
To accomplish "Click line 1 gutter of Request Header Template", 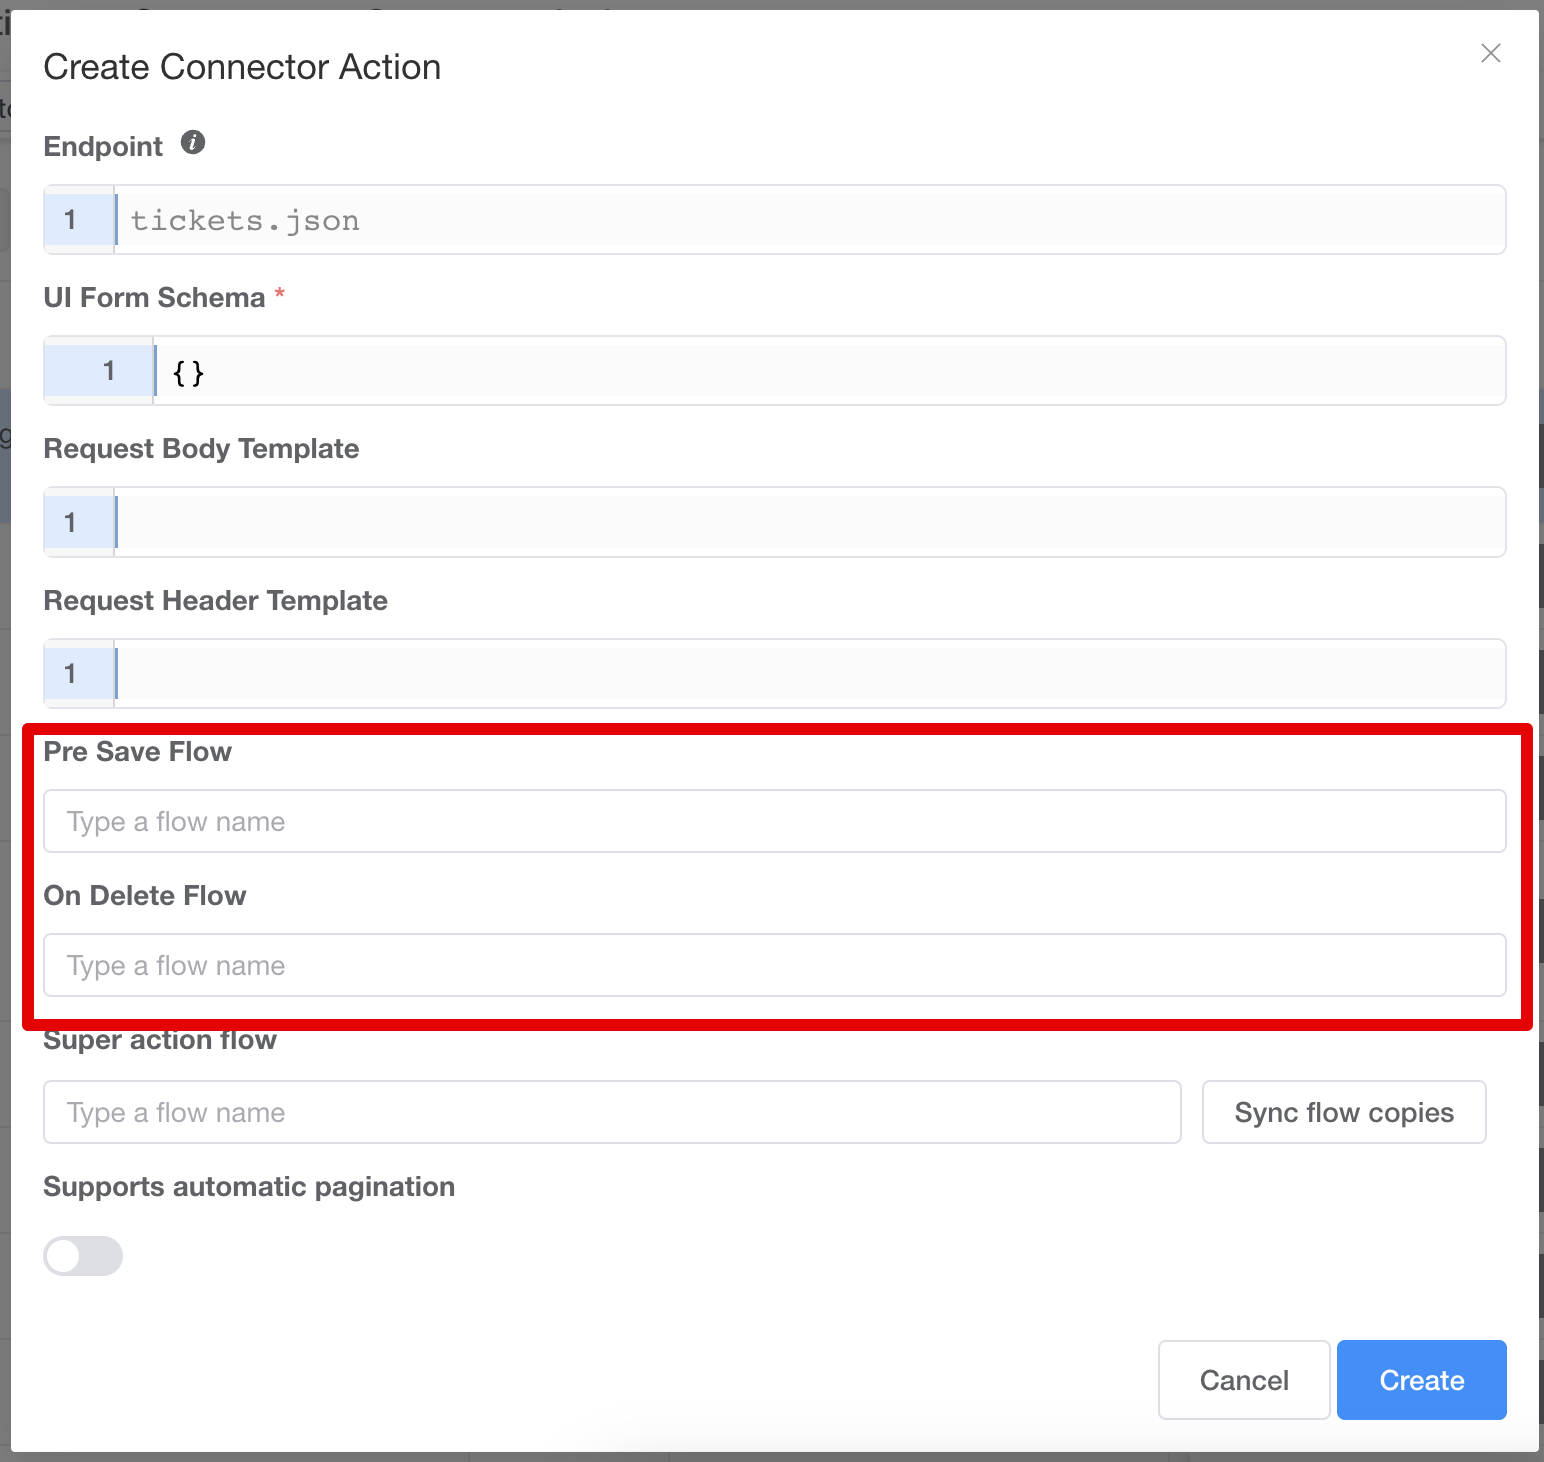I will (71, 673).
